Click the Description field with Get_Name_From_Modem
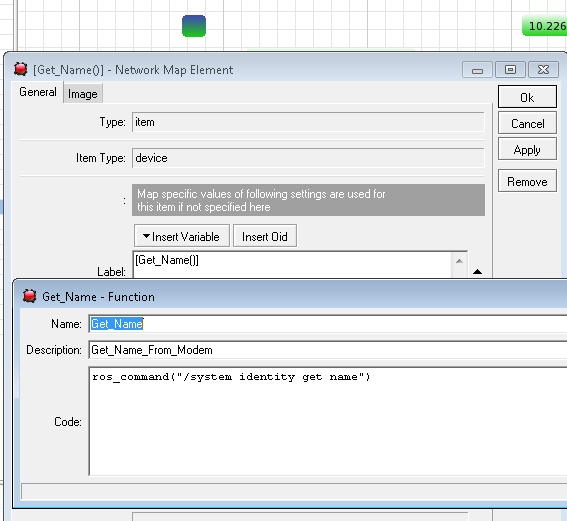Screen dimensions: 567x521 tap(328, 350)
